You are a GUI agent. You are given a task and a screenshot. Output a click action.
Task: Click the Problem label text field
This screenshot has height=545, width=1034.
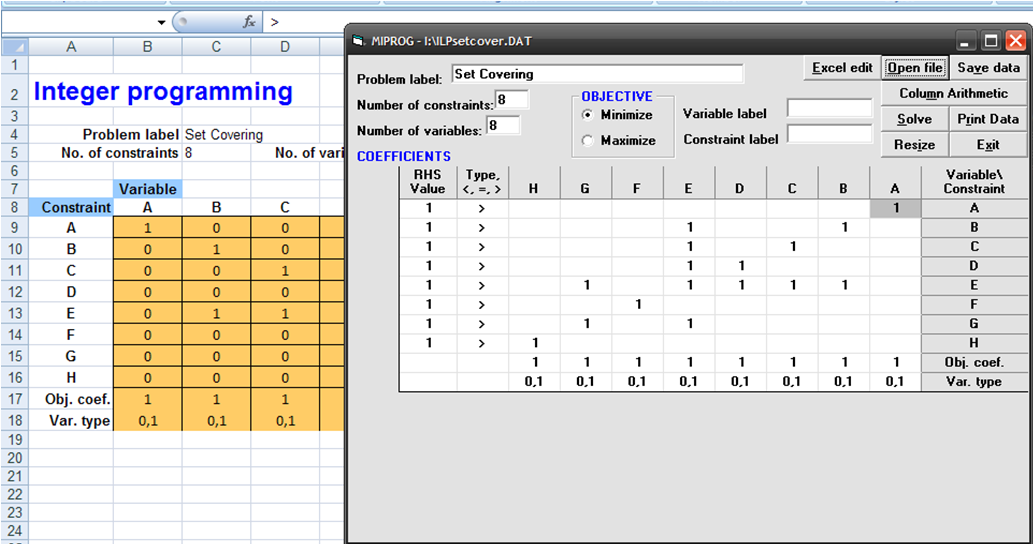pyautogui.click(x=597, y=74)
